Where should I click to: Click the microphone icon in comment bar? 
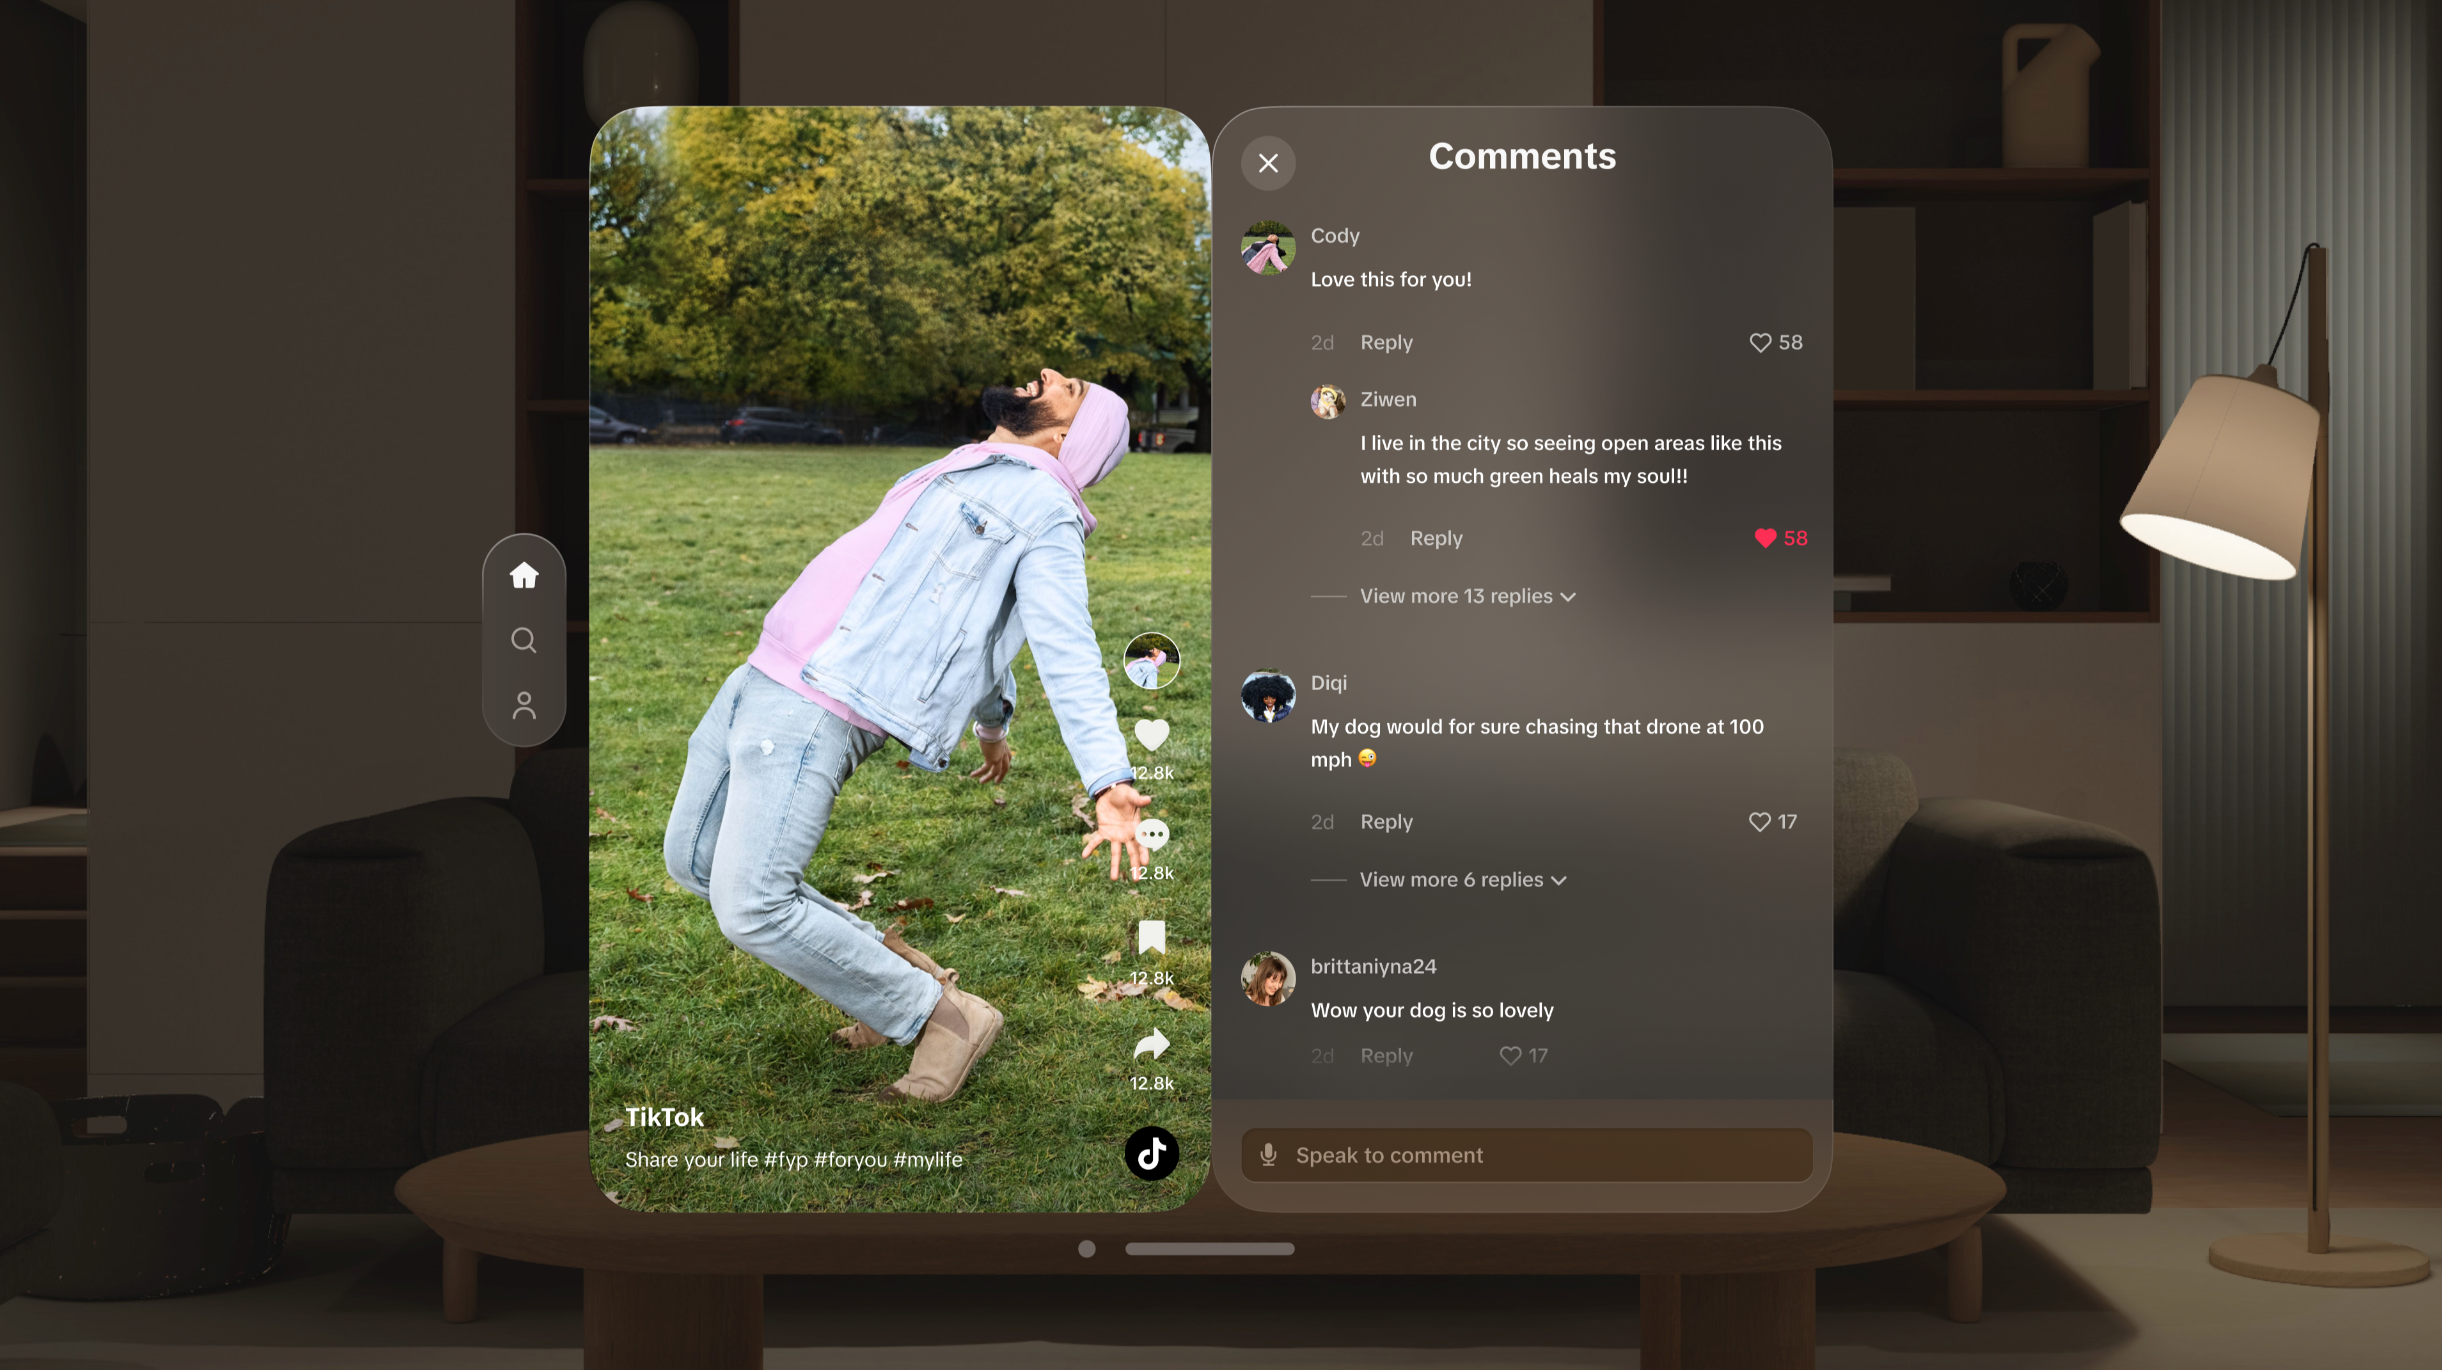coord(1270,1154)
